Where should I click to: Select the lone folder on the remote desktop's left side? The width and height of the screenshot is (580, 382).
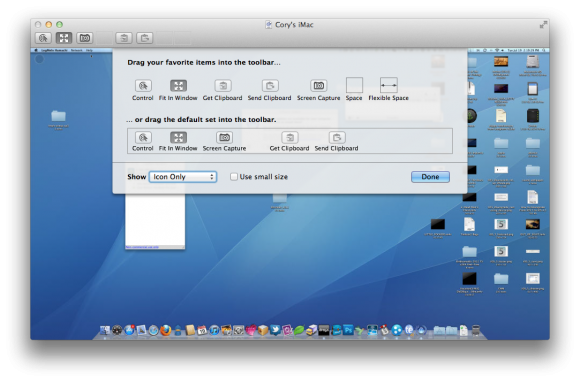tap(58, 116)
